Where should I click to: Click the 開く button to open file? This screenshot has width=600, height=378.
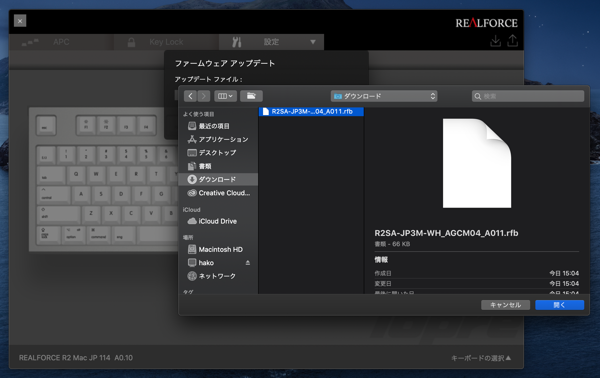(559, 305)
